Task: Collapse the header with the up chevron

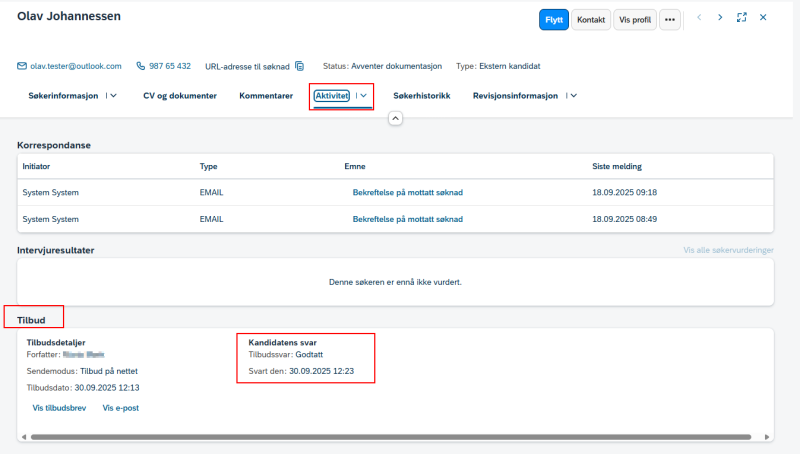Action: (395, 118)
